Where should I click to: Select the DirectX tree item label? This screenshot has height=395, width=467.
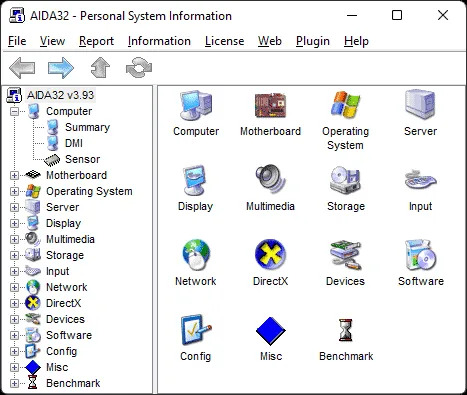pyautogui.click(x=63, y=303)
